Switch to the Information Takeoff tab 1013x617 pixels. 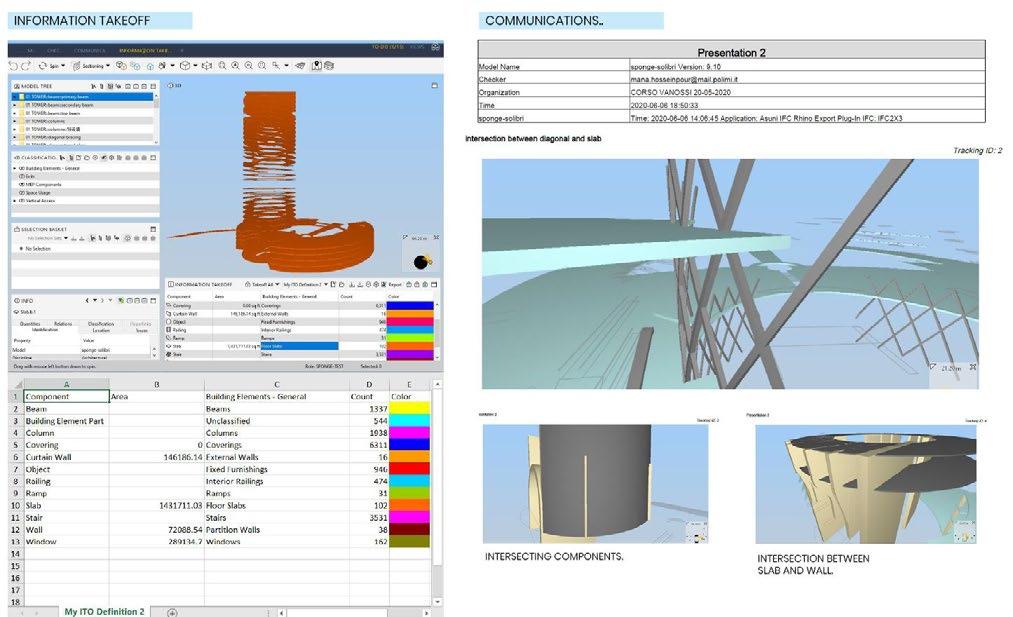[x=143, y=50]
